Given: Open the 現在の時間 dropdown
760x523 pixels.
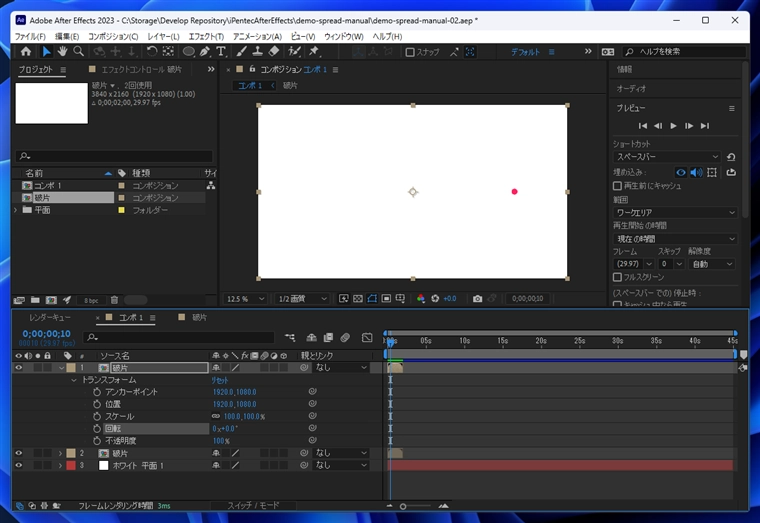Looking at the screenshot, I should point(675,238).
